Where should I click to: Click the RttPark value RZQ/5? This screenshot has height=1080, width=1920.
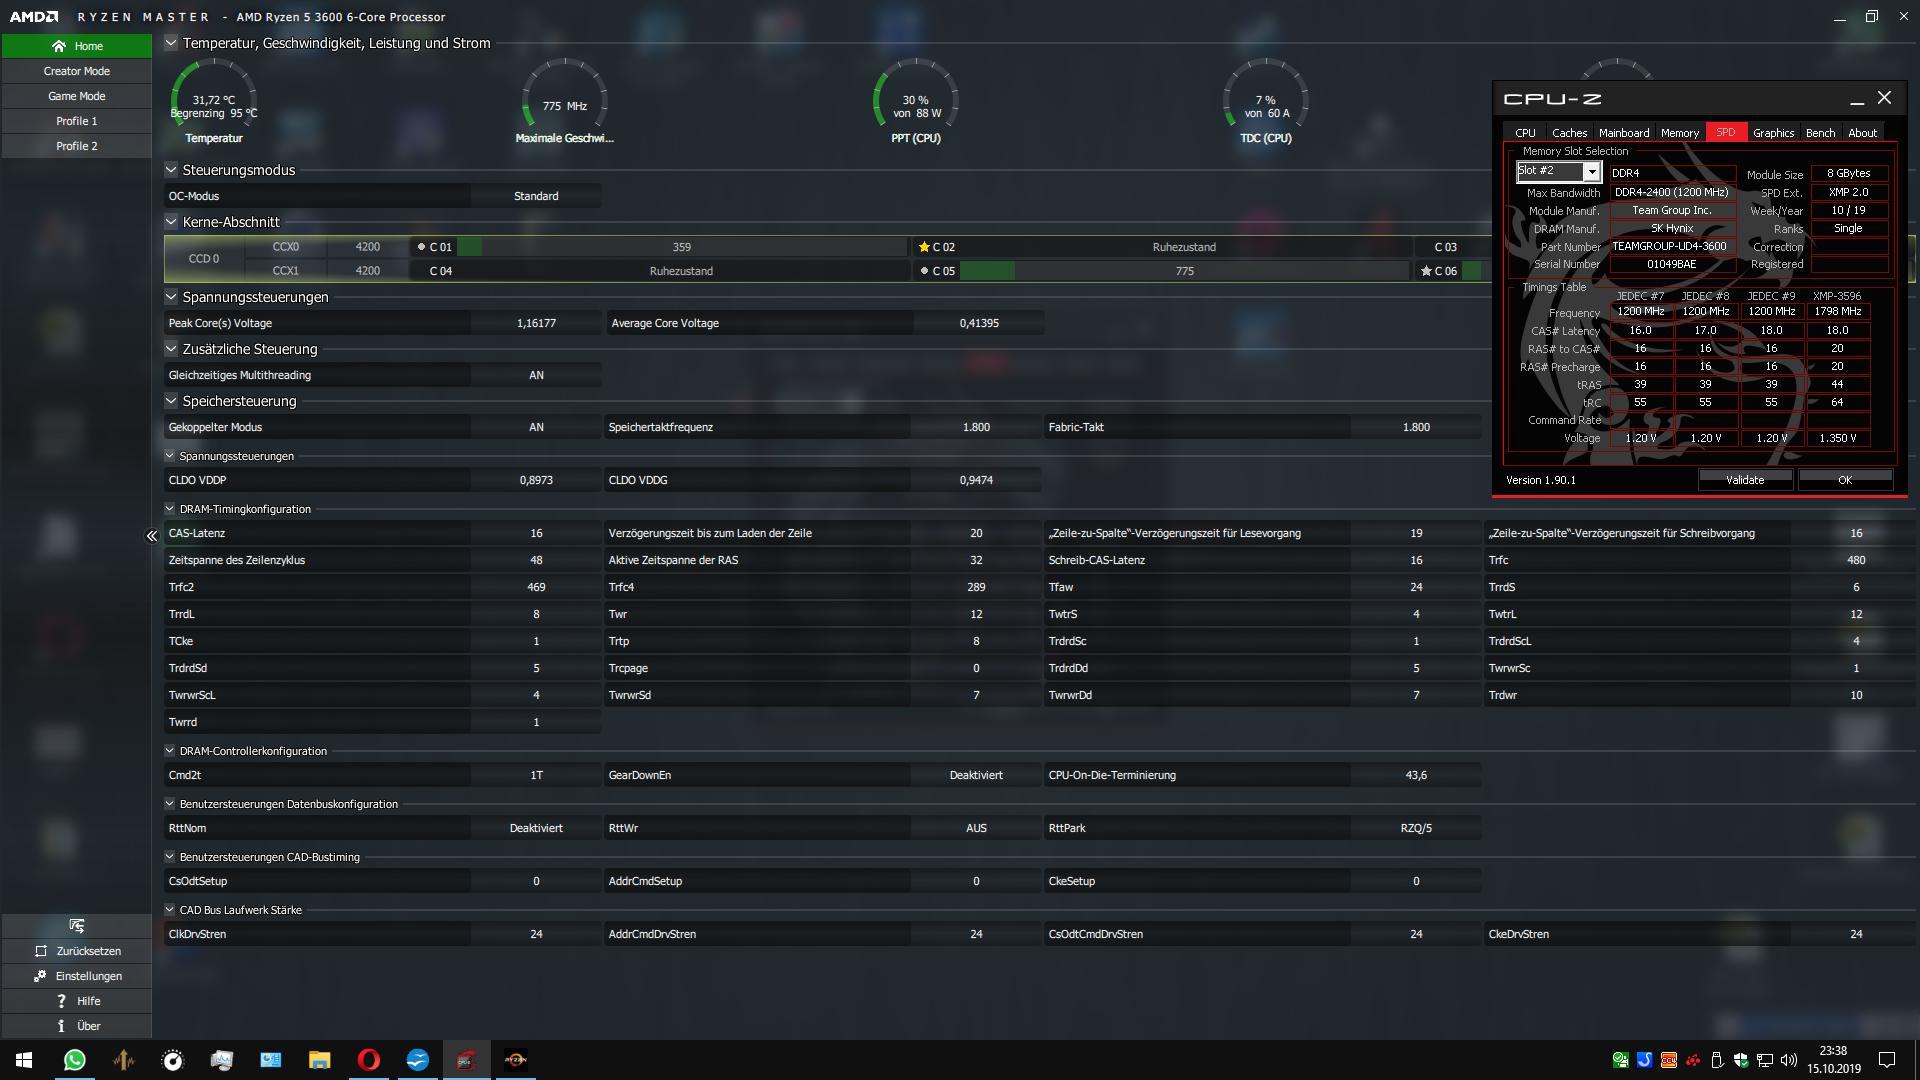coord(1416,828)
